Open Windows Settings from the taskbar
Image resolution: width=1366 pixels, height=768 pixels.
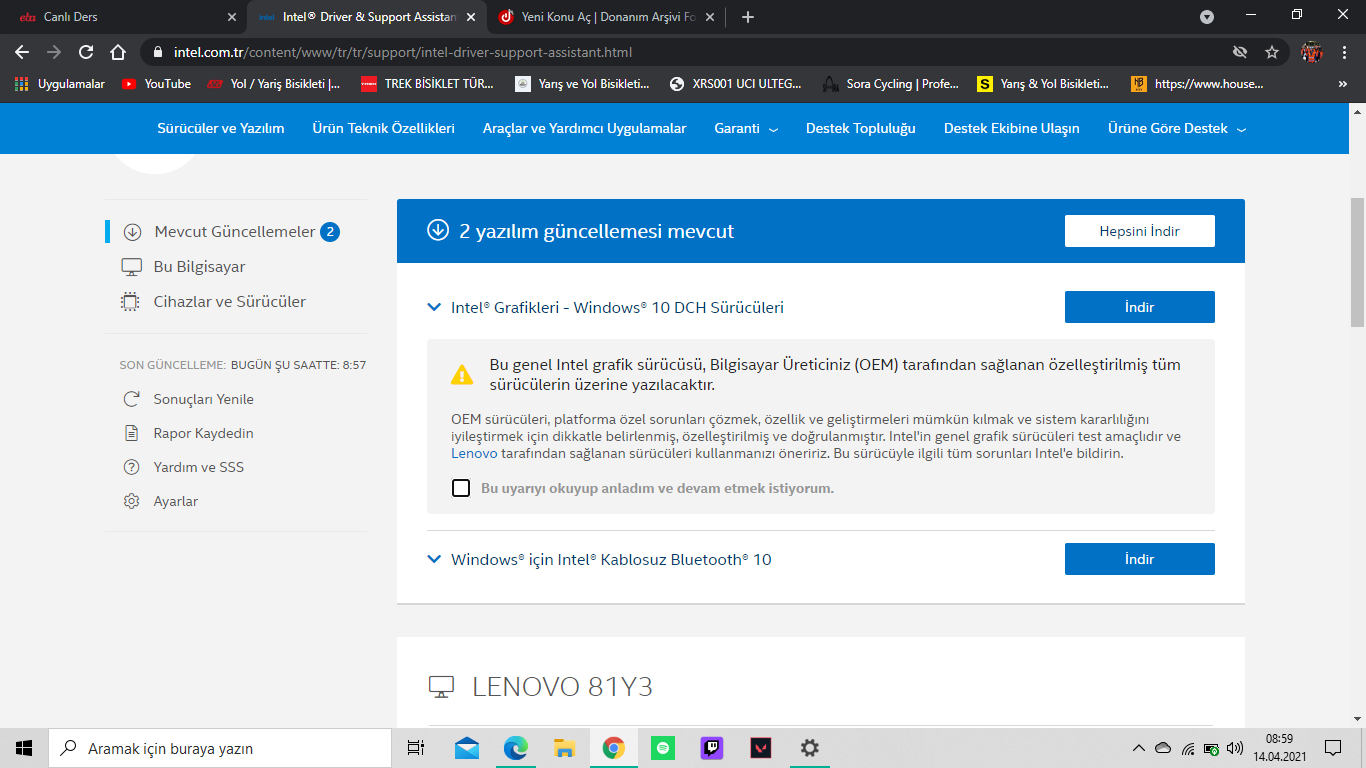[x=810, y=748]
